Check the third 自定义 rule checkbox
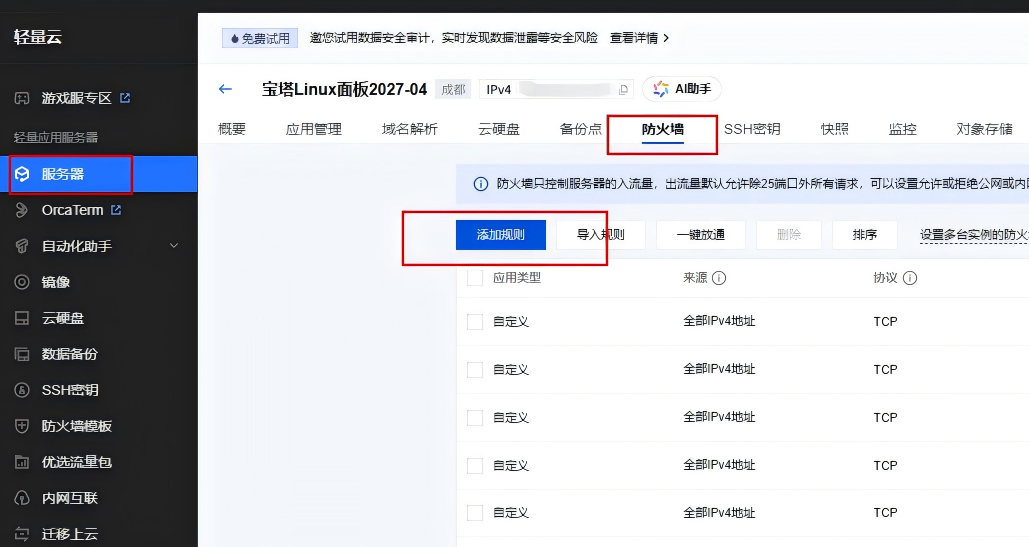 [474, 418]
